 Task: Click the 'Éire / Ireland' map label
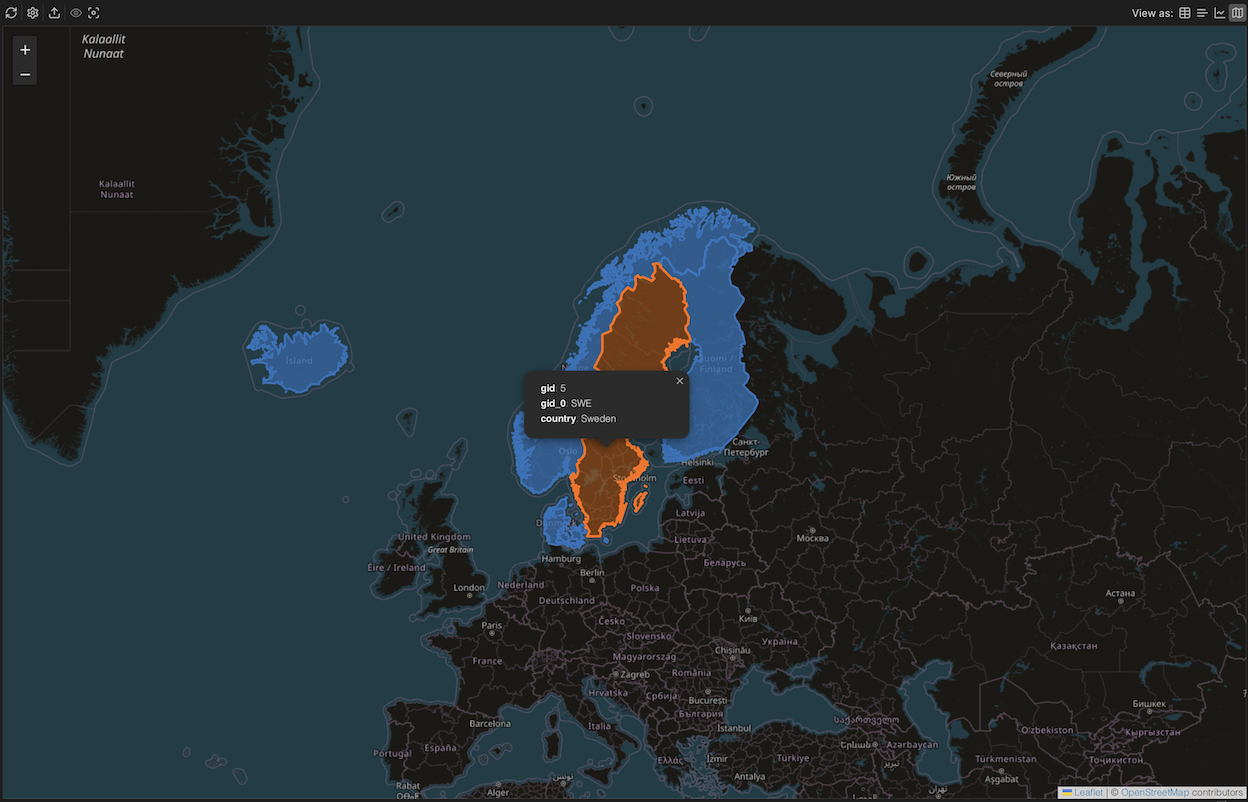pos(396,568)
